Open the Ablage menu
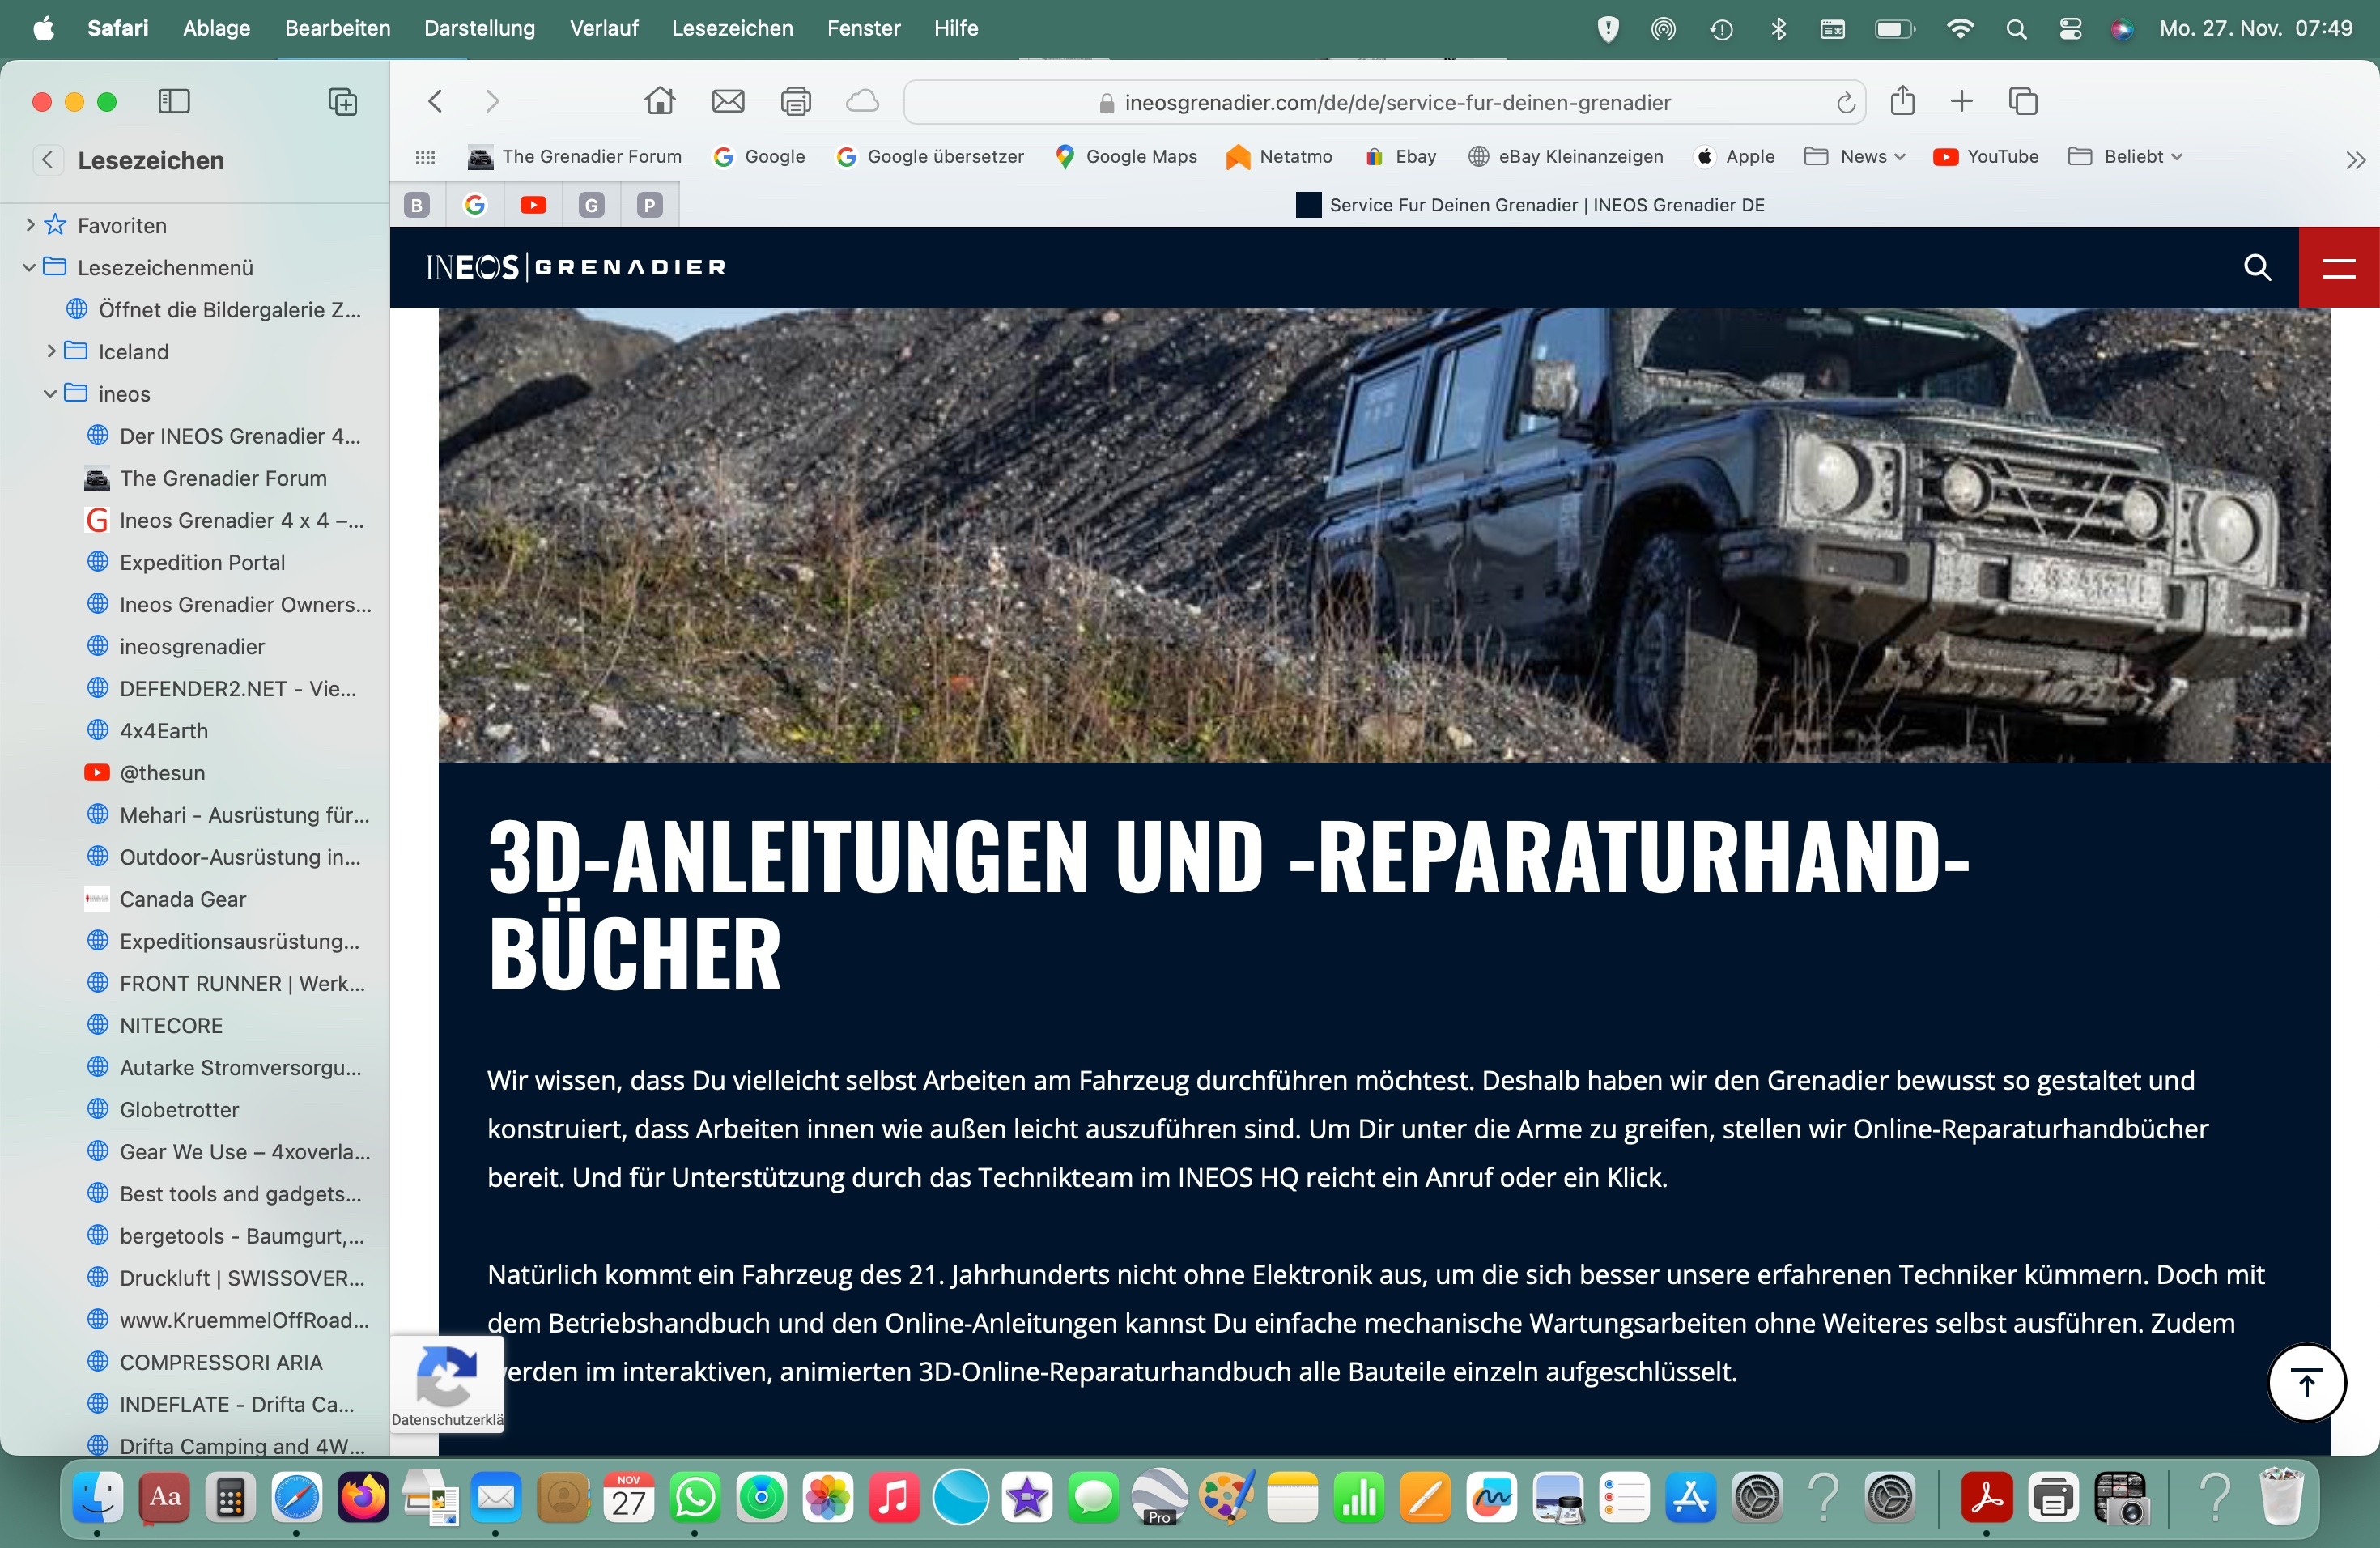Screen dimensions: 2380x1548 (216, 28)
